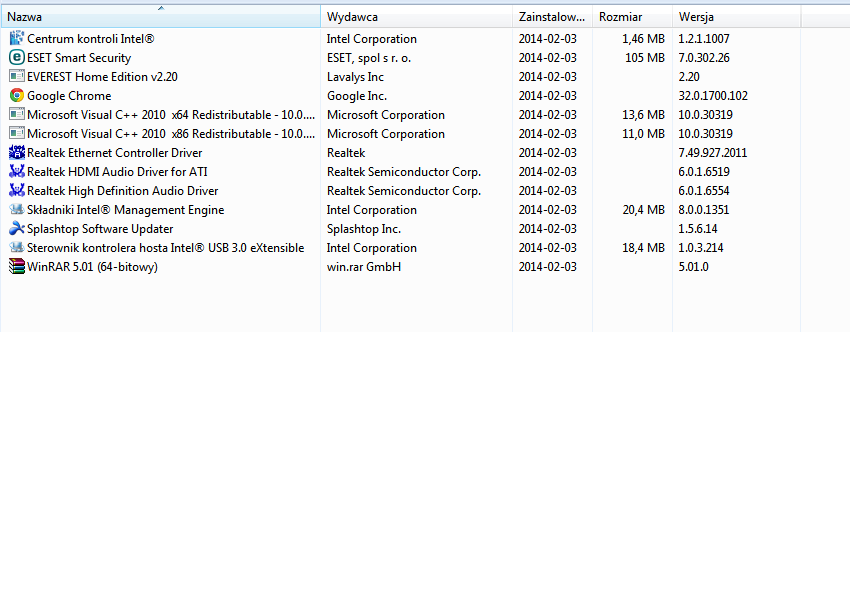Click version number 7.49.927.2011
Viewport: 850px width, 614px height.
pyautogui.click(x=712, y=153)
